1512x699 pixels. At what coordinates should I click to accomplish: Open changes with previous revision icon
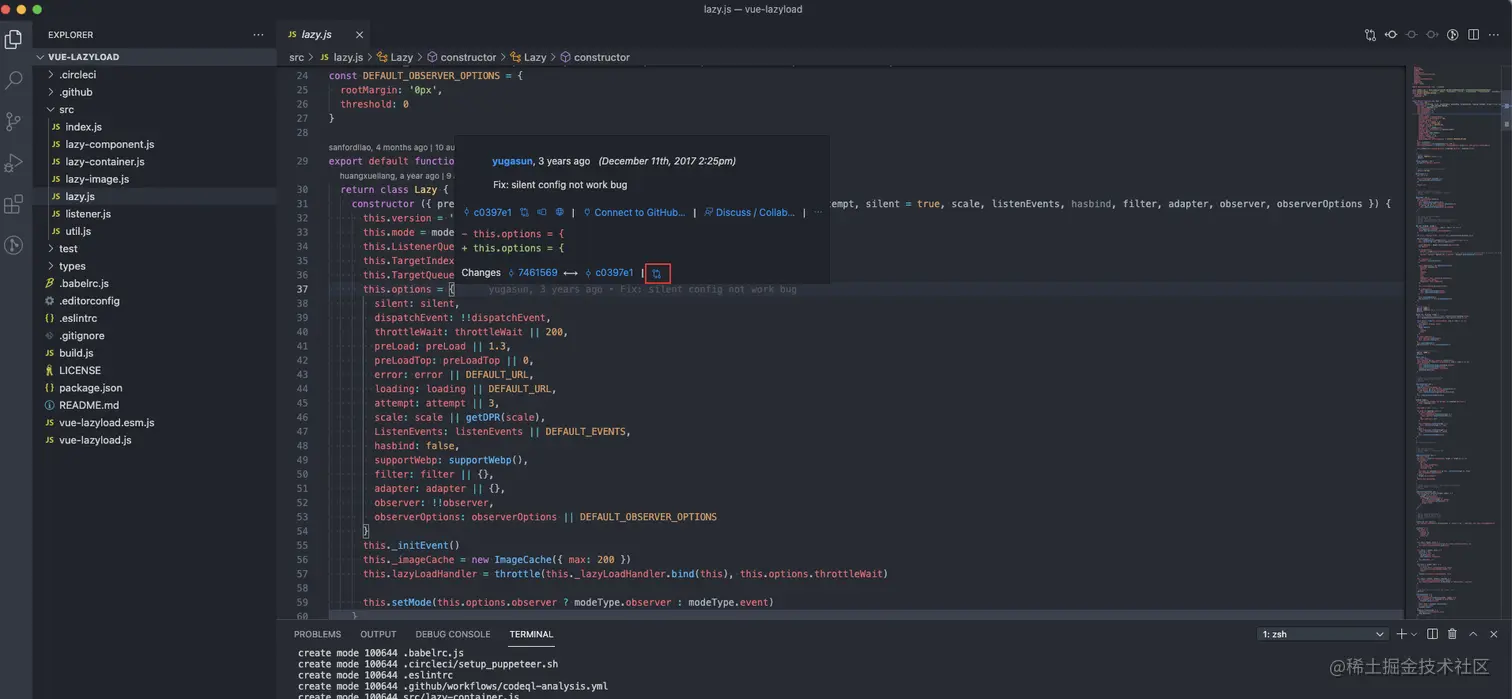pyautogui.click(x=1391, y=35)
